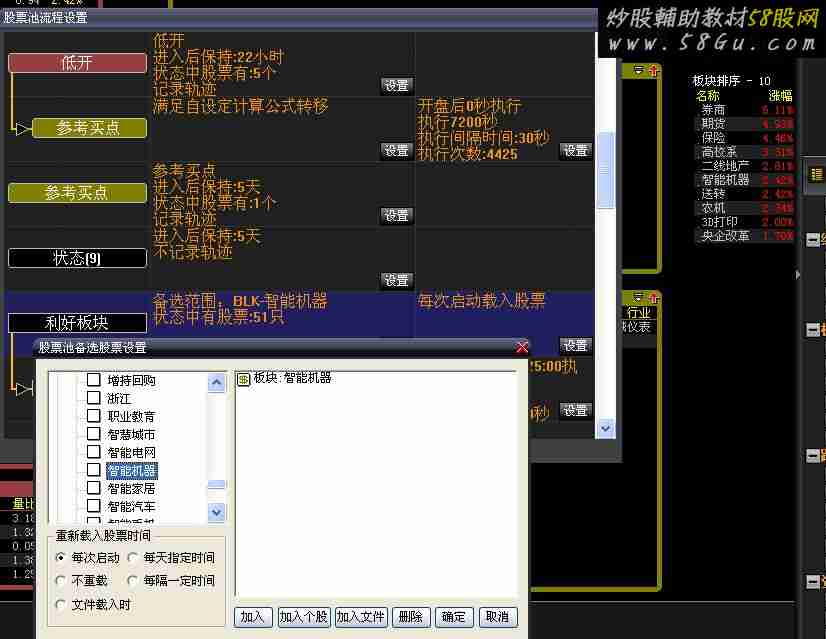Screen dimensions: 826x639
Task: Select 保险 in the 板块排序 list
Action: tap(744, 138)
